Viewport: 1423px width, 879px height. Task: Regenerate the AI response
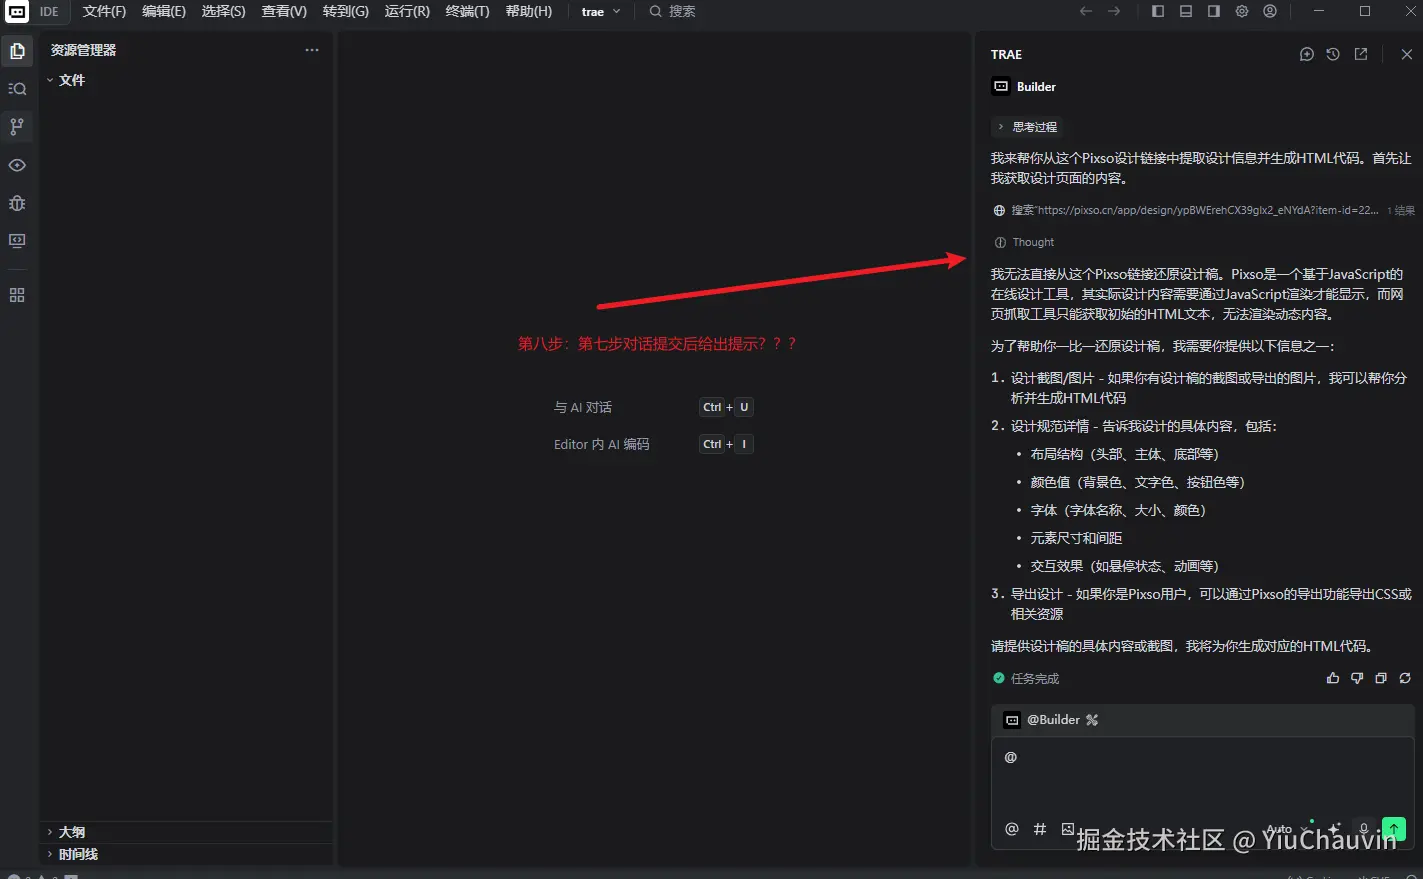(x=1405, y=678)
